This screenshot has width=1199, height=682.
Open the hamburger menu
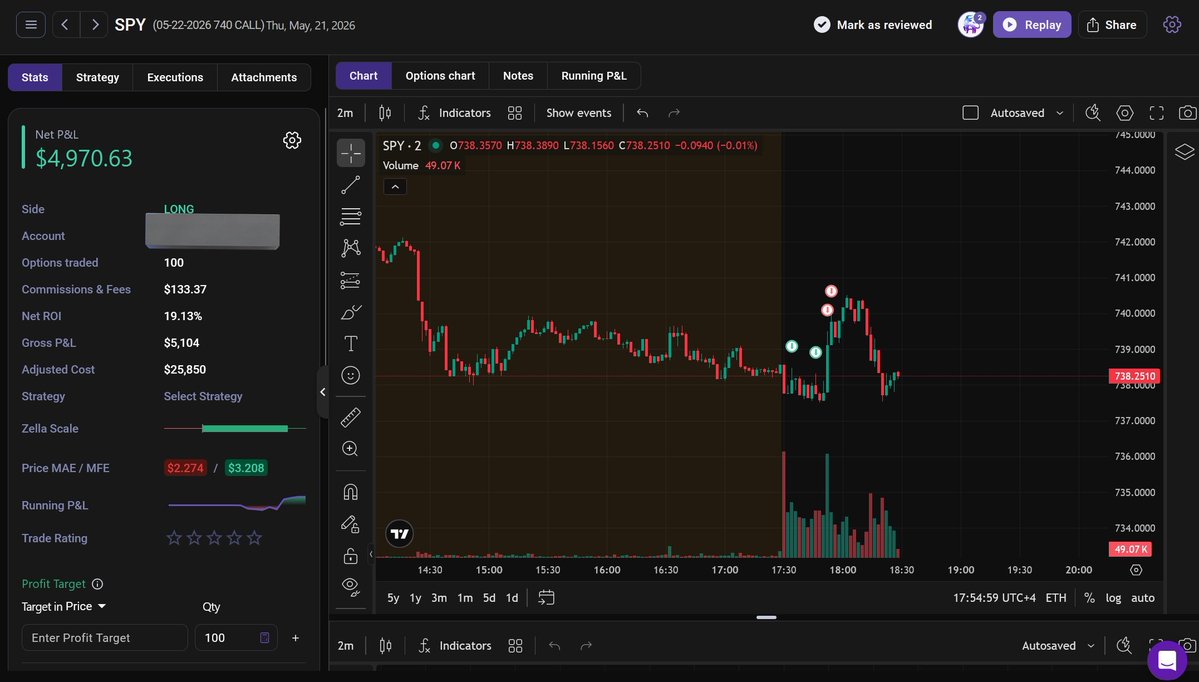point(31,25)
